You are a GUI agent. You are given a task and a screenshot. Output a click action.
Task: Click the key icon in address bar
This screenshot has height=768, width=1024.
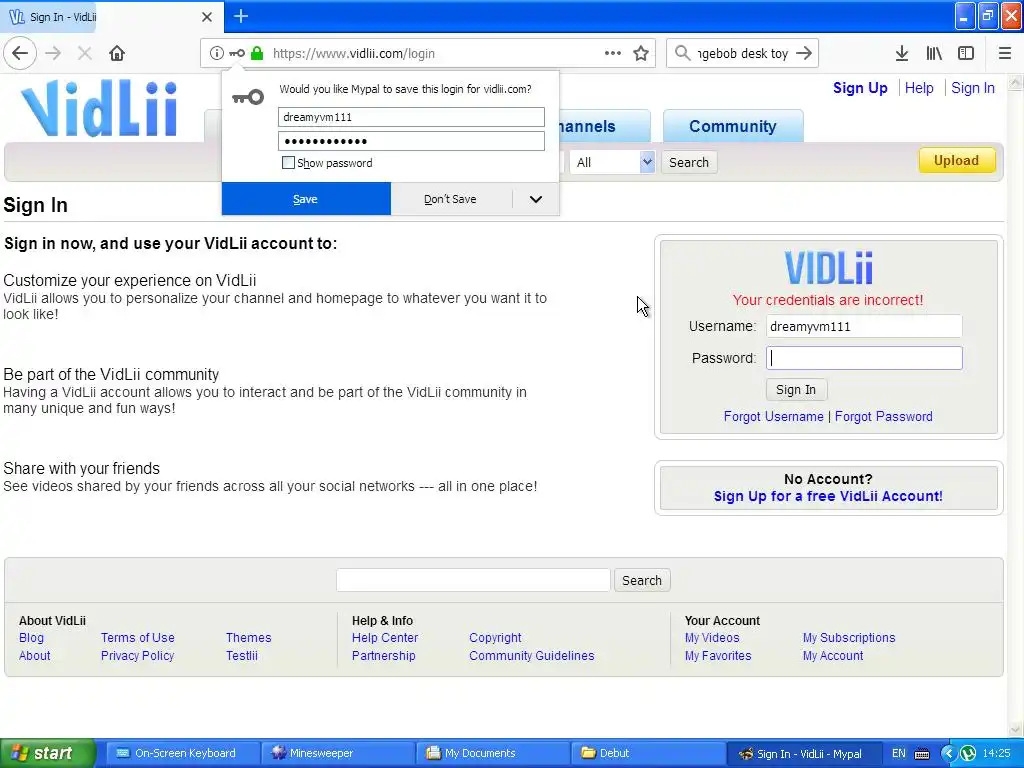(237, 54)
